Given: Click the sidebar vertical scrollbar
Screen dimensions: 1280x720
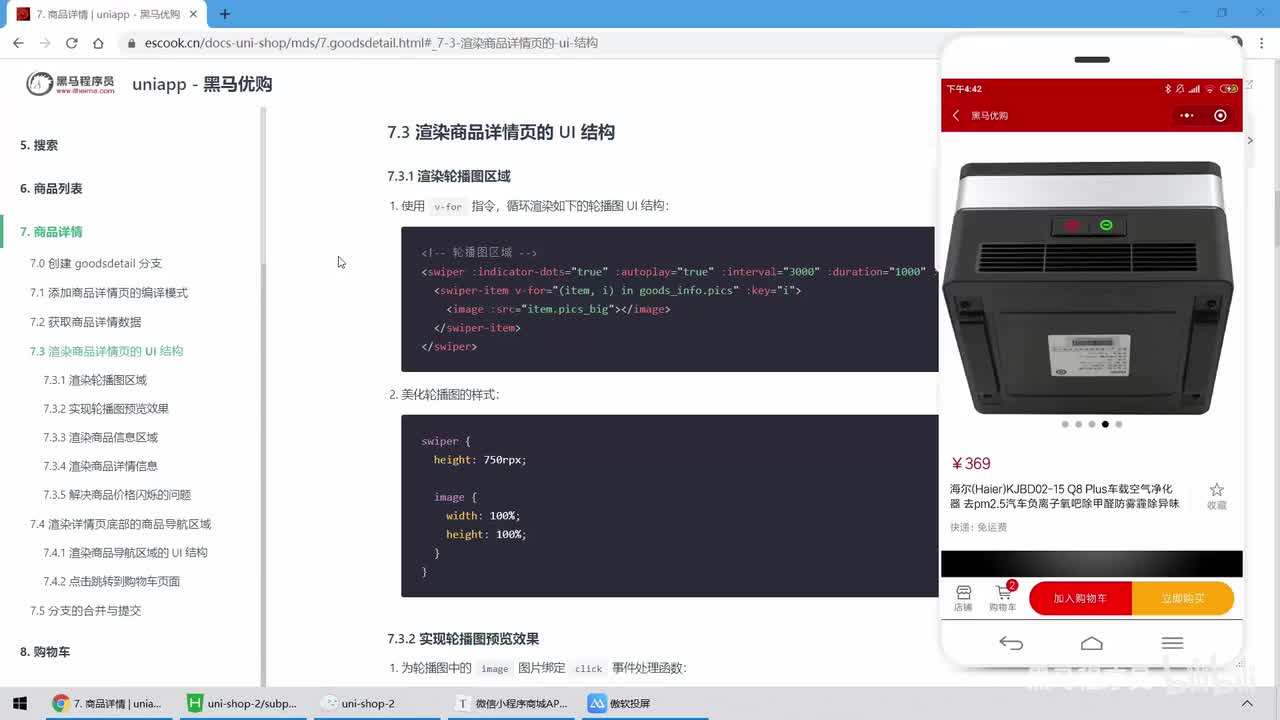Looking at the screenshot, I should [x=263, y=395].
